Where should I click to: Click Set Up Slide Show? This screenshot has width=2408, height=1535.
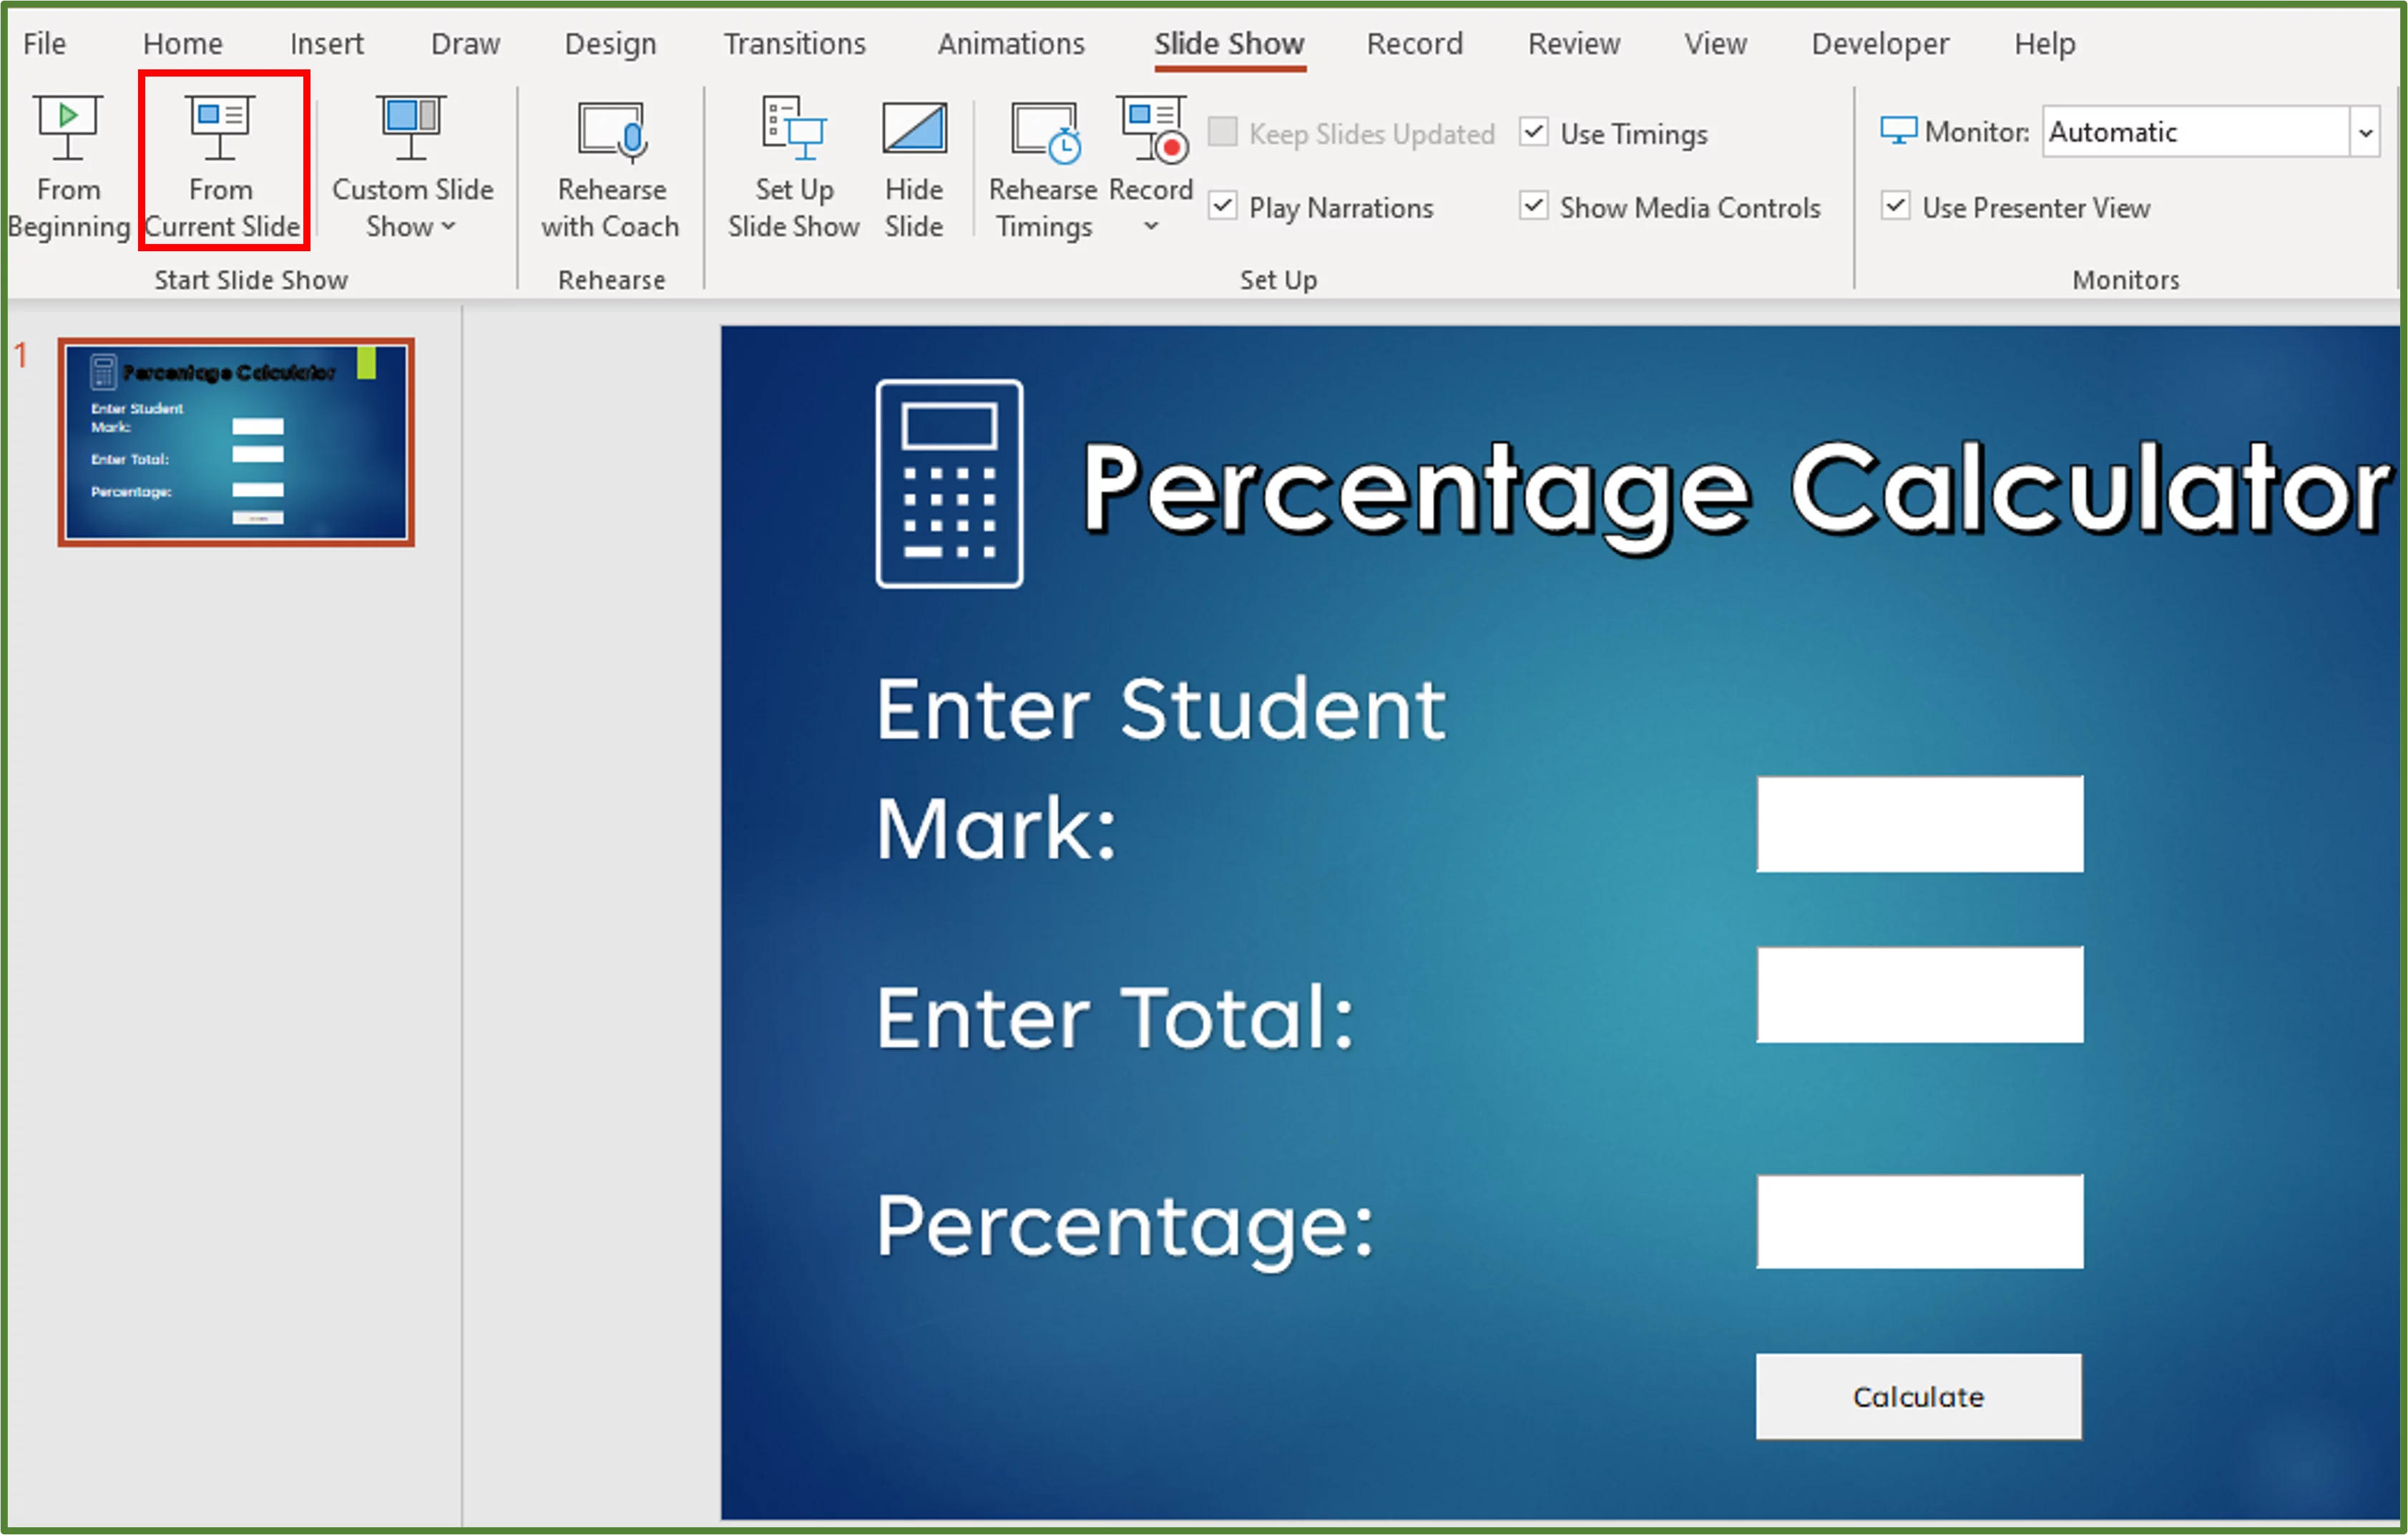pyautogui.click(x=791, y=165)
